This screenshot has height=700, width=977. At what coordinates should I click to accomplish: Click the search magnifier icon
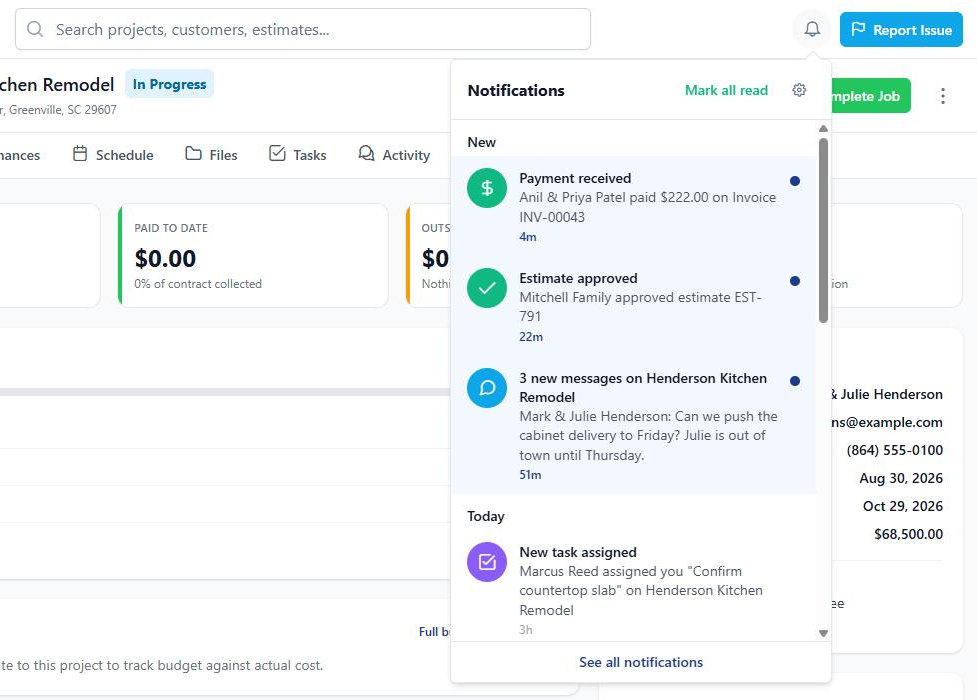(x=36, y=29)
